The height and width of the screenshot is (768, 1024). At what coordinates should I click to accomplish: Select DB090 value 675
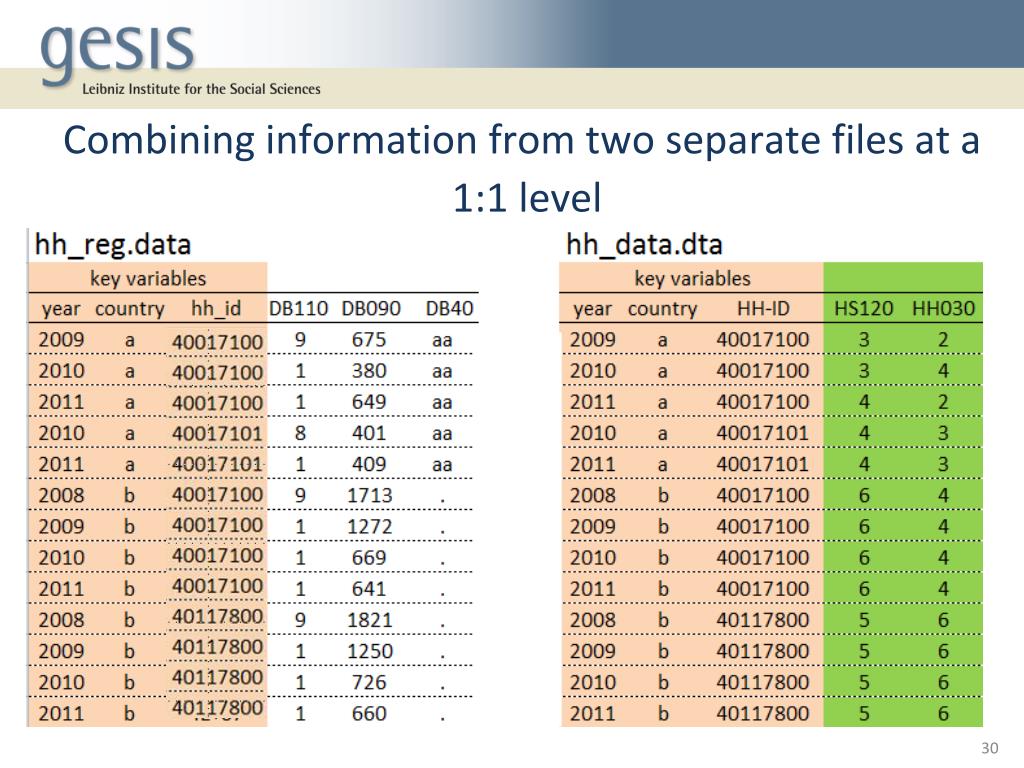click(369, 340)
